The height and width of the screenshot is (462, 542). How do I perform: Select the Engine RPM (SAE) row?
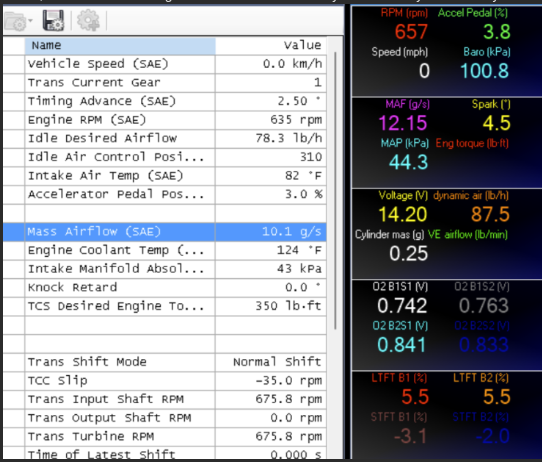click(165, 120)
